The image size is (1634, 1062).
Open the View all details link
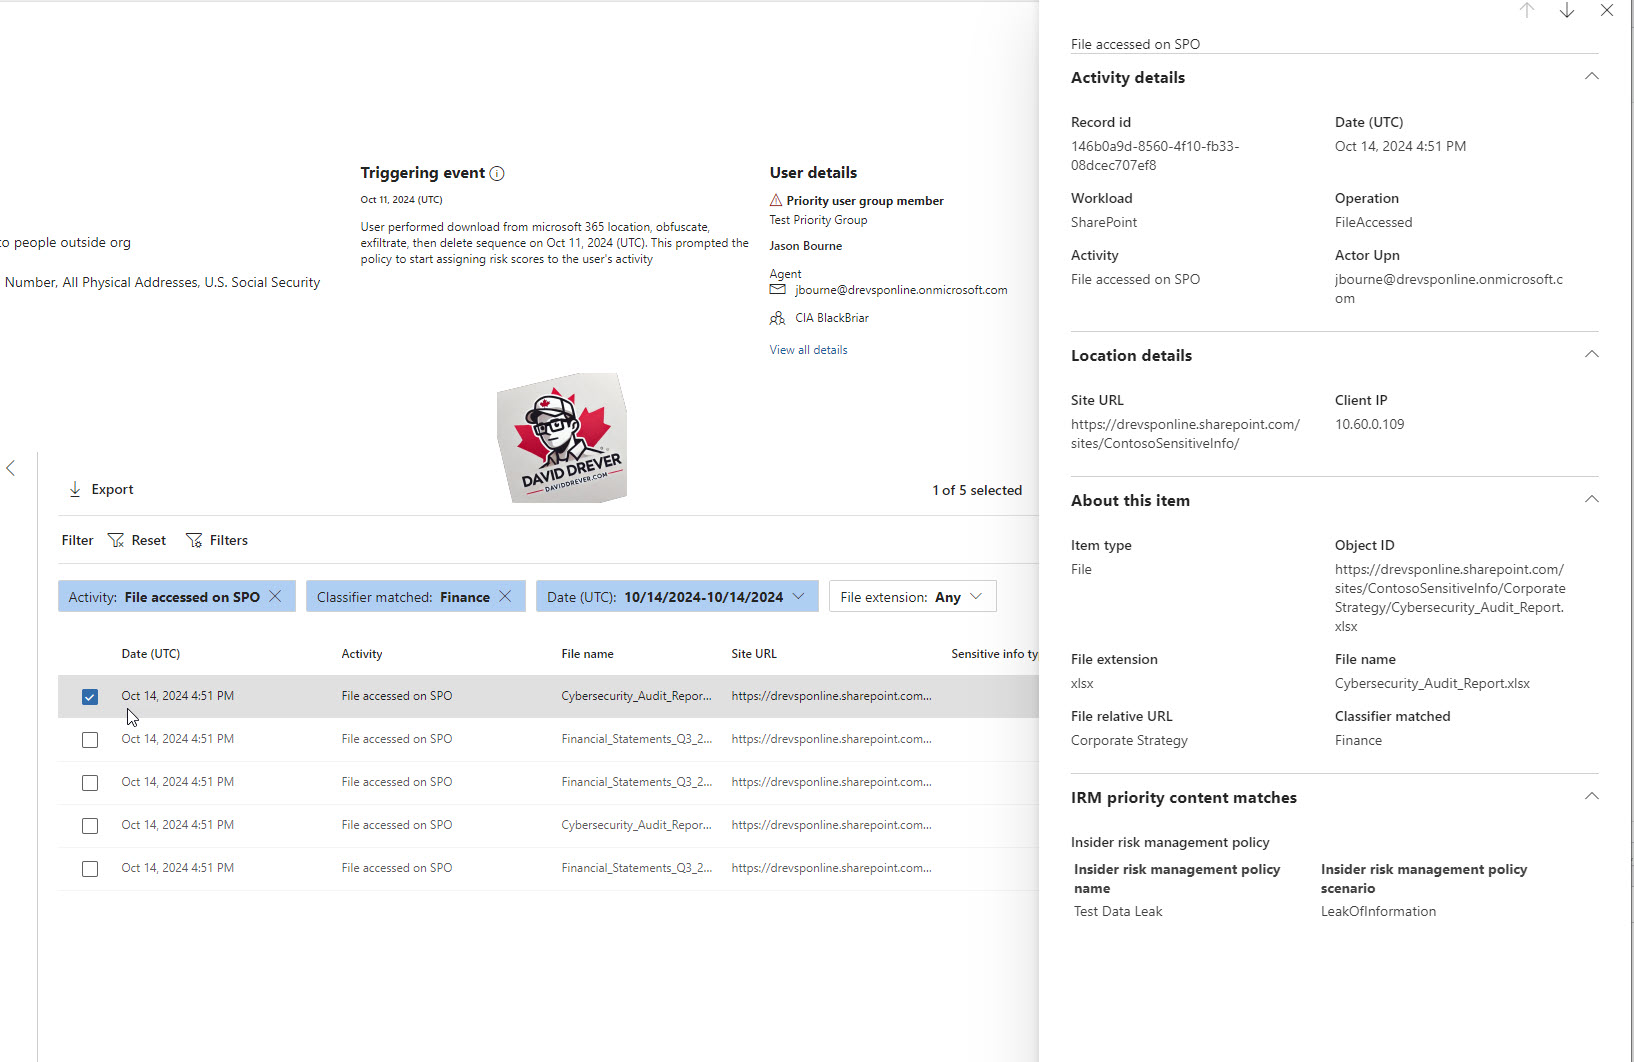(x=808, y=350)
